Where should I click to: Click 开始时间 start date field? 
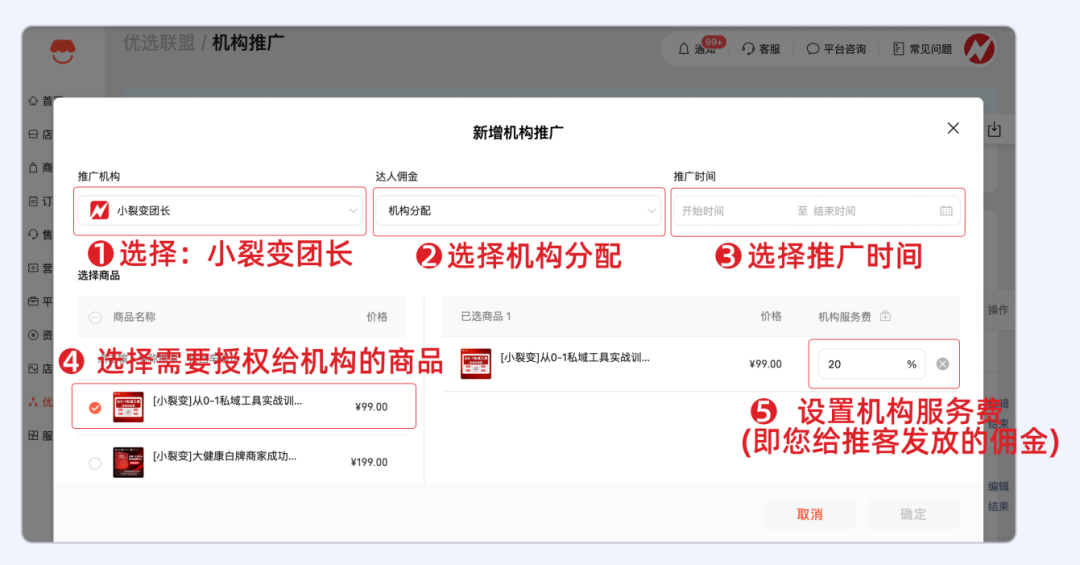click(x=720, y=211)
